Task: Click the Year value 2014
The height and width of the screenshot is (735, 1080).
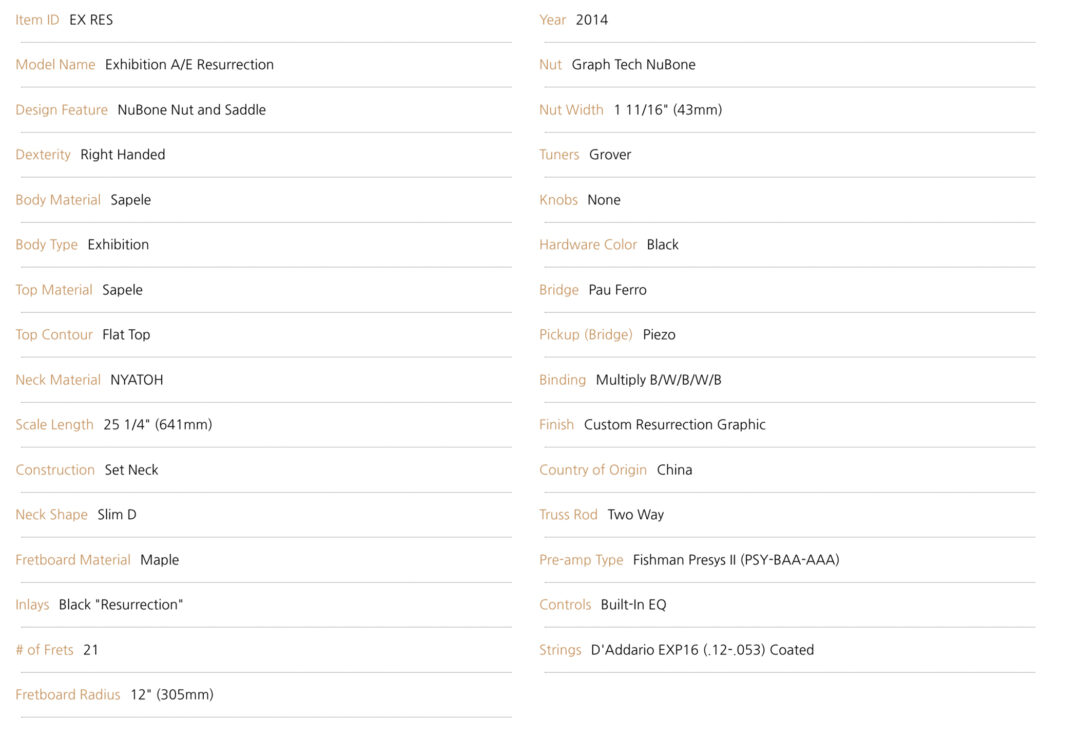Action: tap(592, 20)
